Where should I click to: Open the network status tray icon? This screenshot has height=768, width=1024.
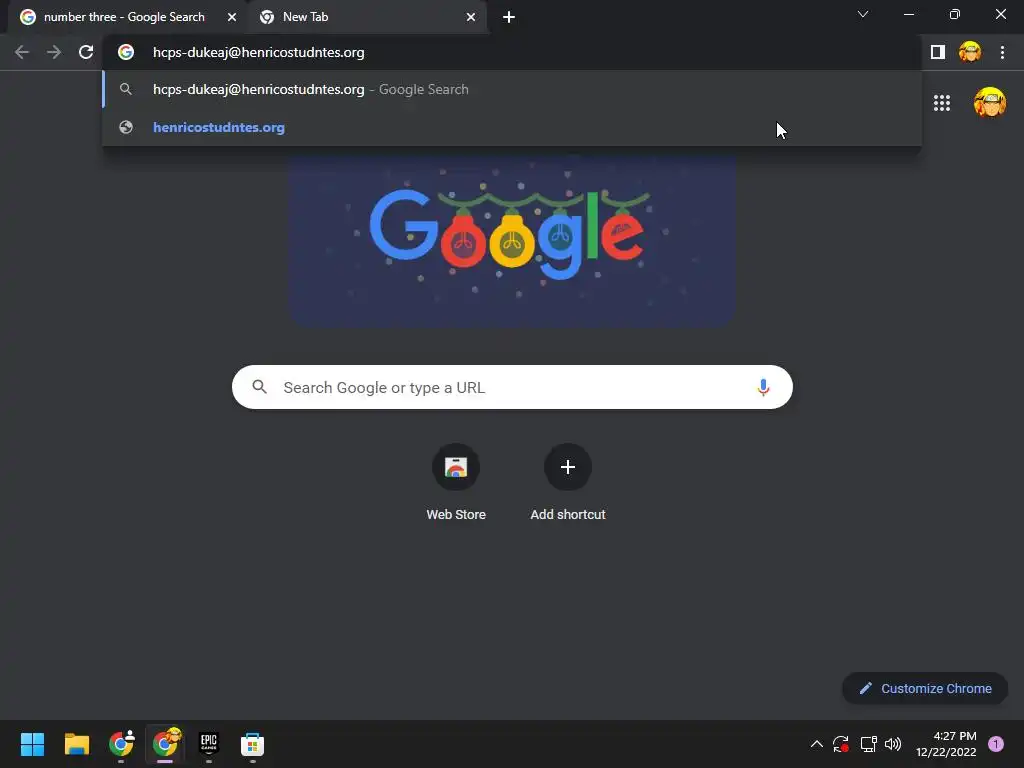868,744
